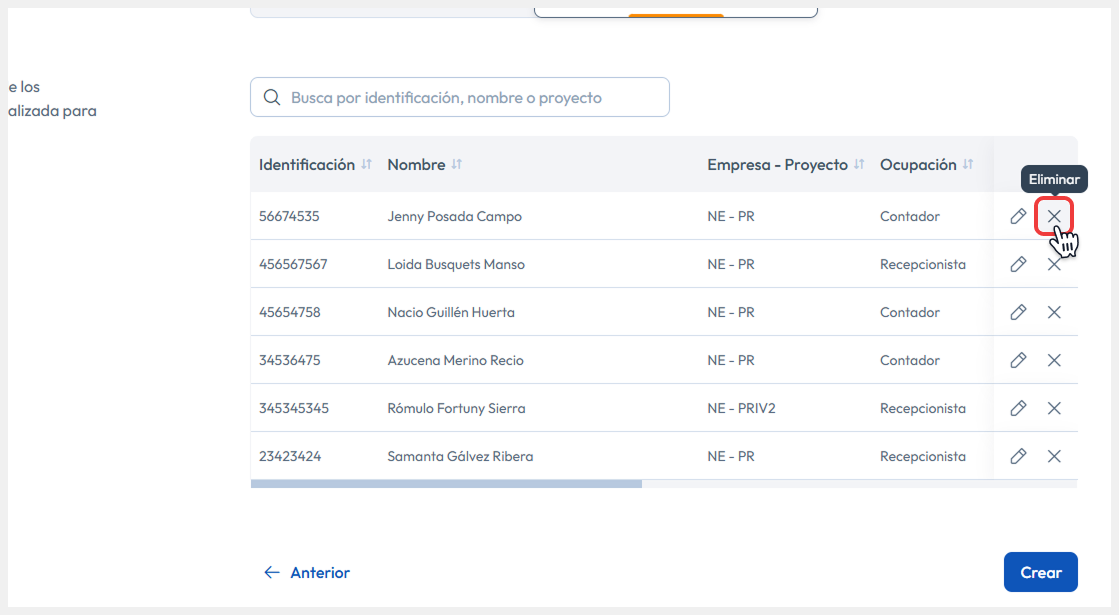Click the horizontal scrollbar below the table
1119x615 pixels.
447,483
